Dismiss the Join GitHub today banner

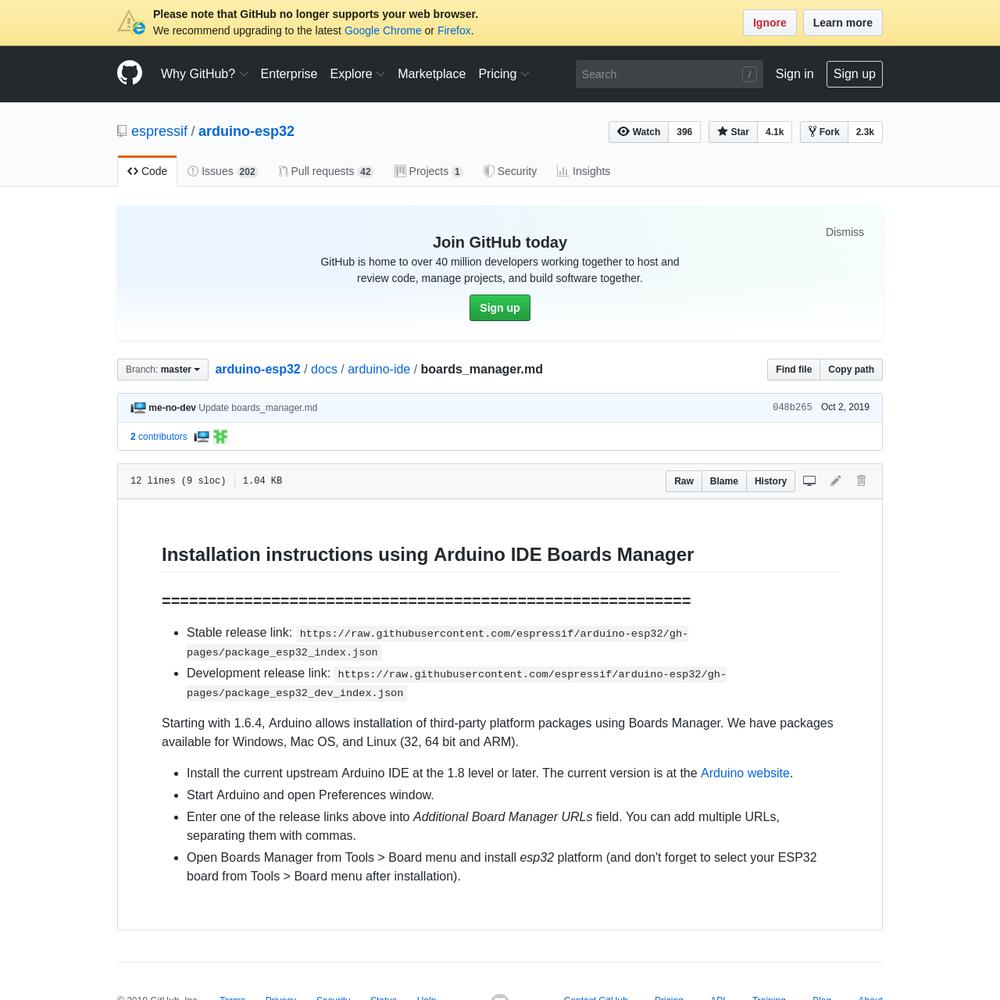(x=844, y=232)
